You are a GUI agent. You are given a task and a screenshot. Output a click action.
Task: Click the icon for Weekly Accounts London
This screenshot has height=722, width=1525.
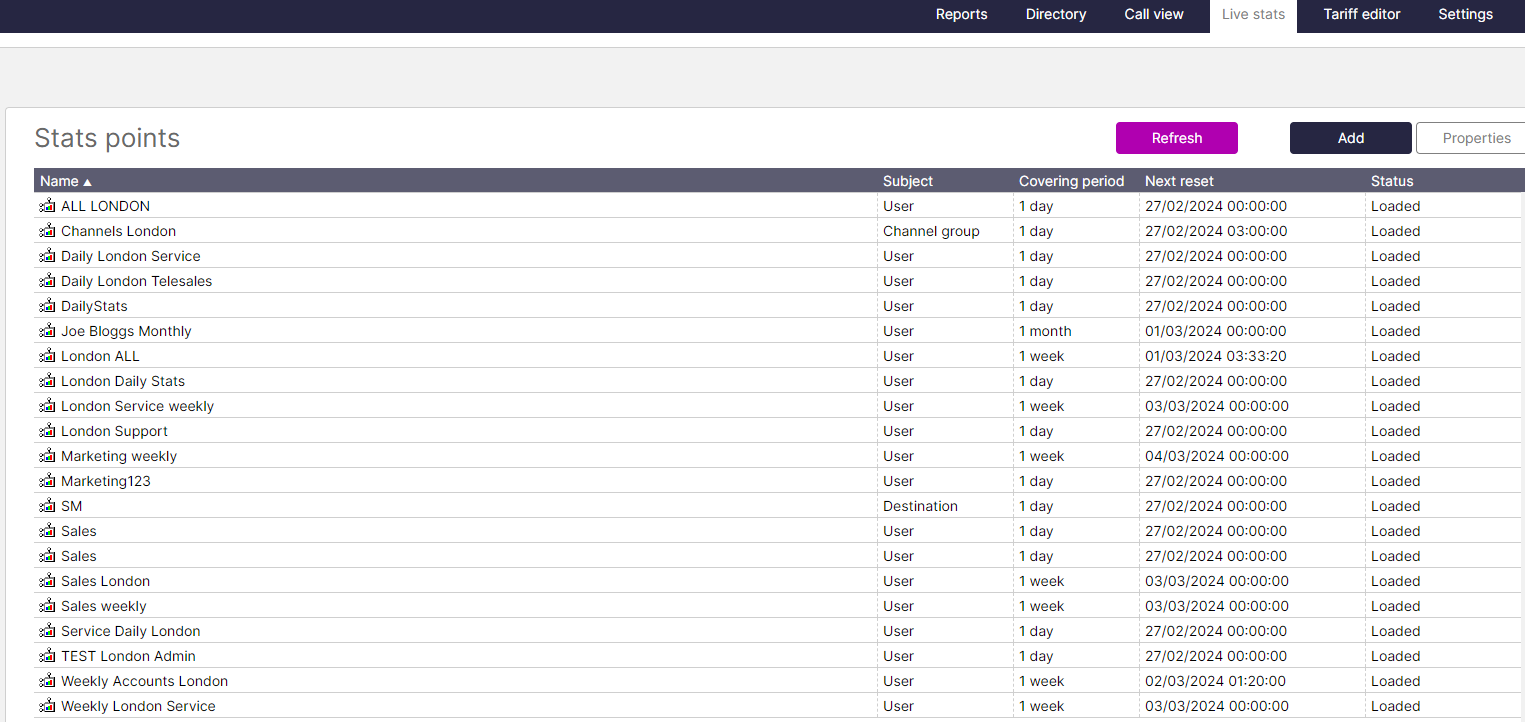pos(47,681)
